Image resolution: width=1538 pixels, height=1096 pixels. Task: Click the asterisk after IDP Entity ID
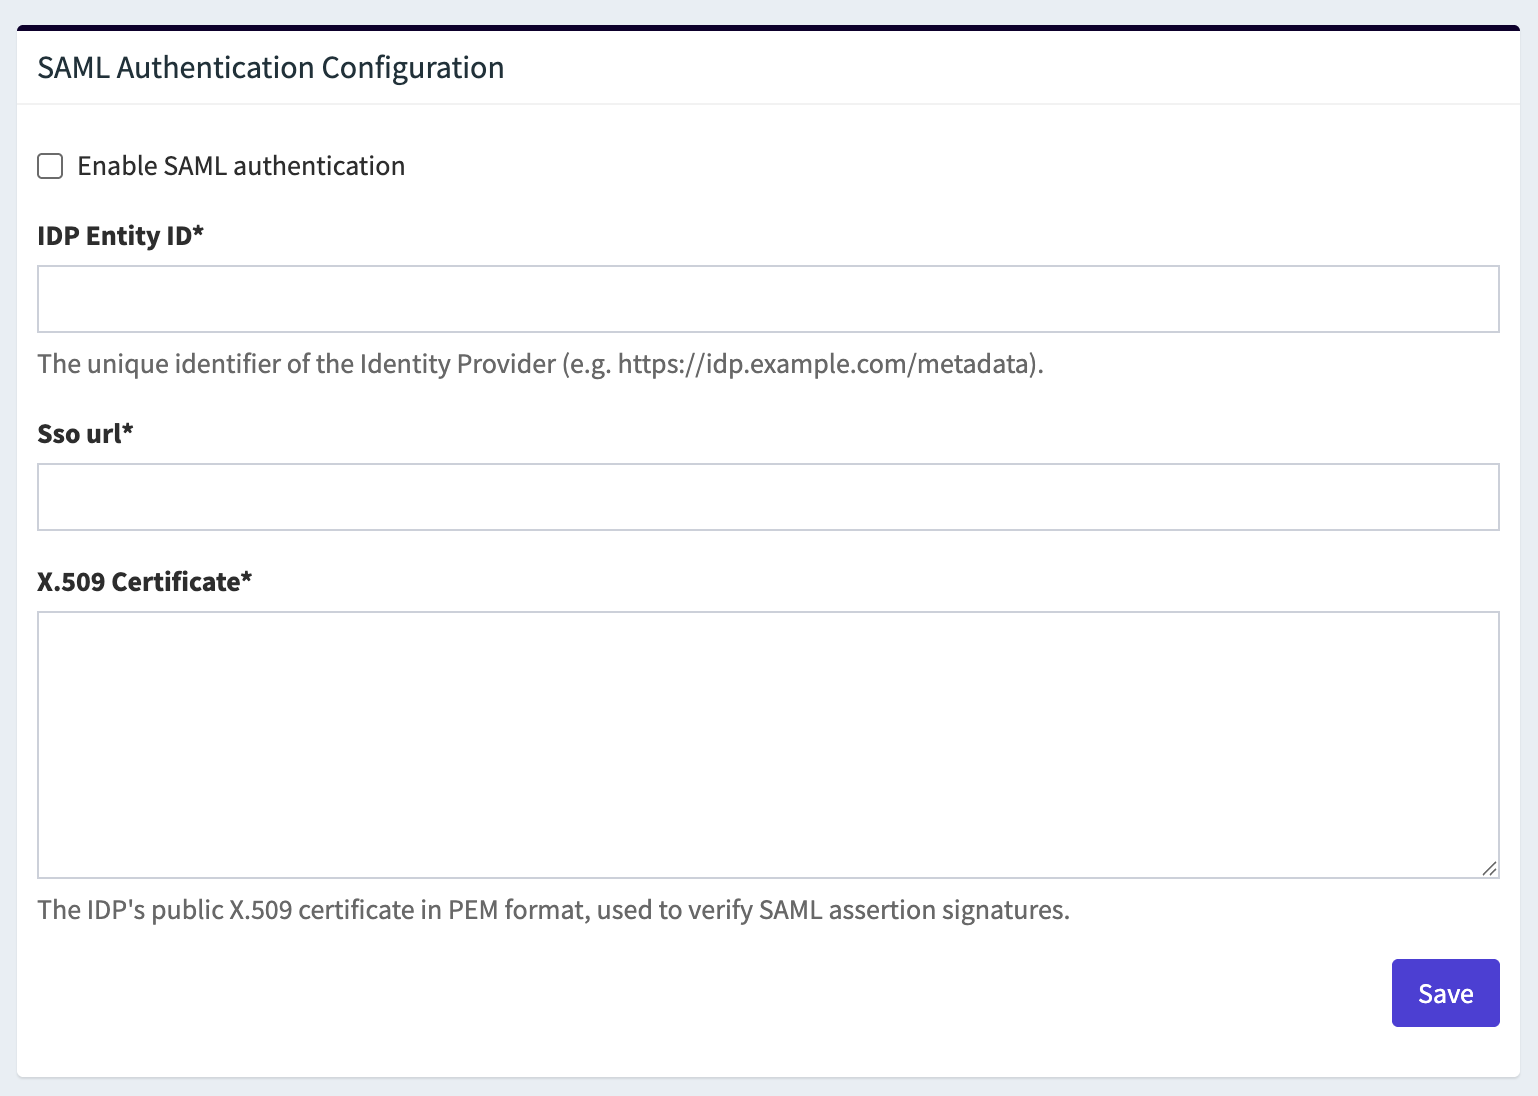tap(198, 232)
